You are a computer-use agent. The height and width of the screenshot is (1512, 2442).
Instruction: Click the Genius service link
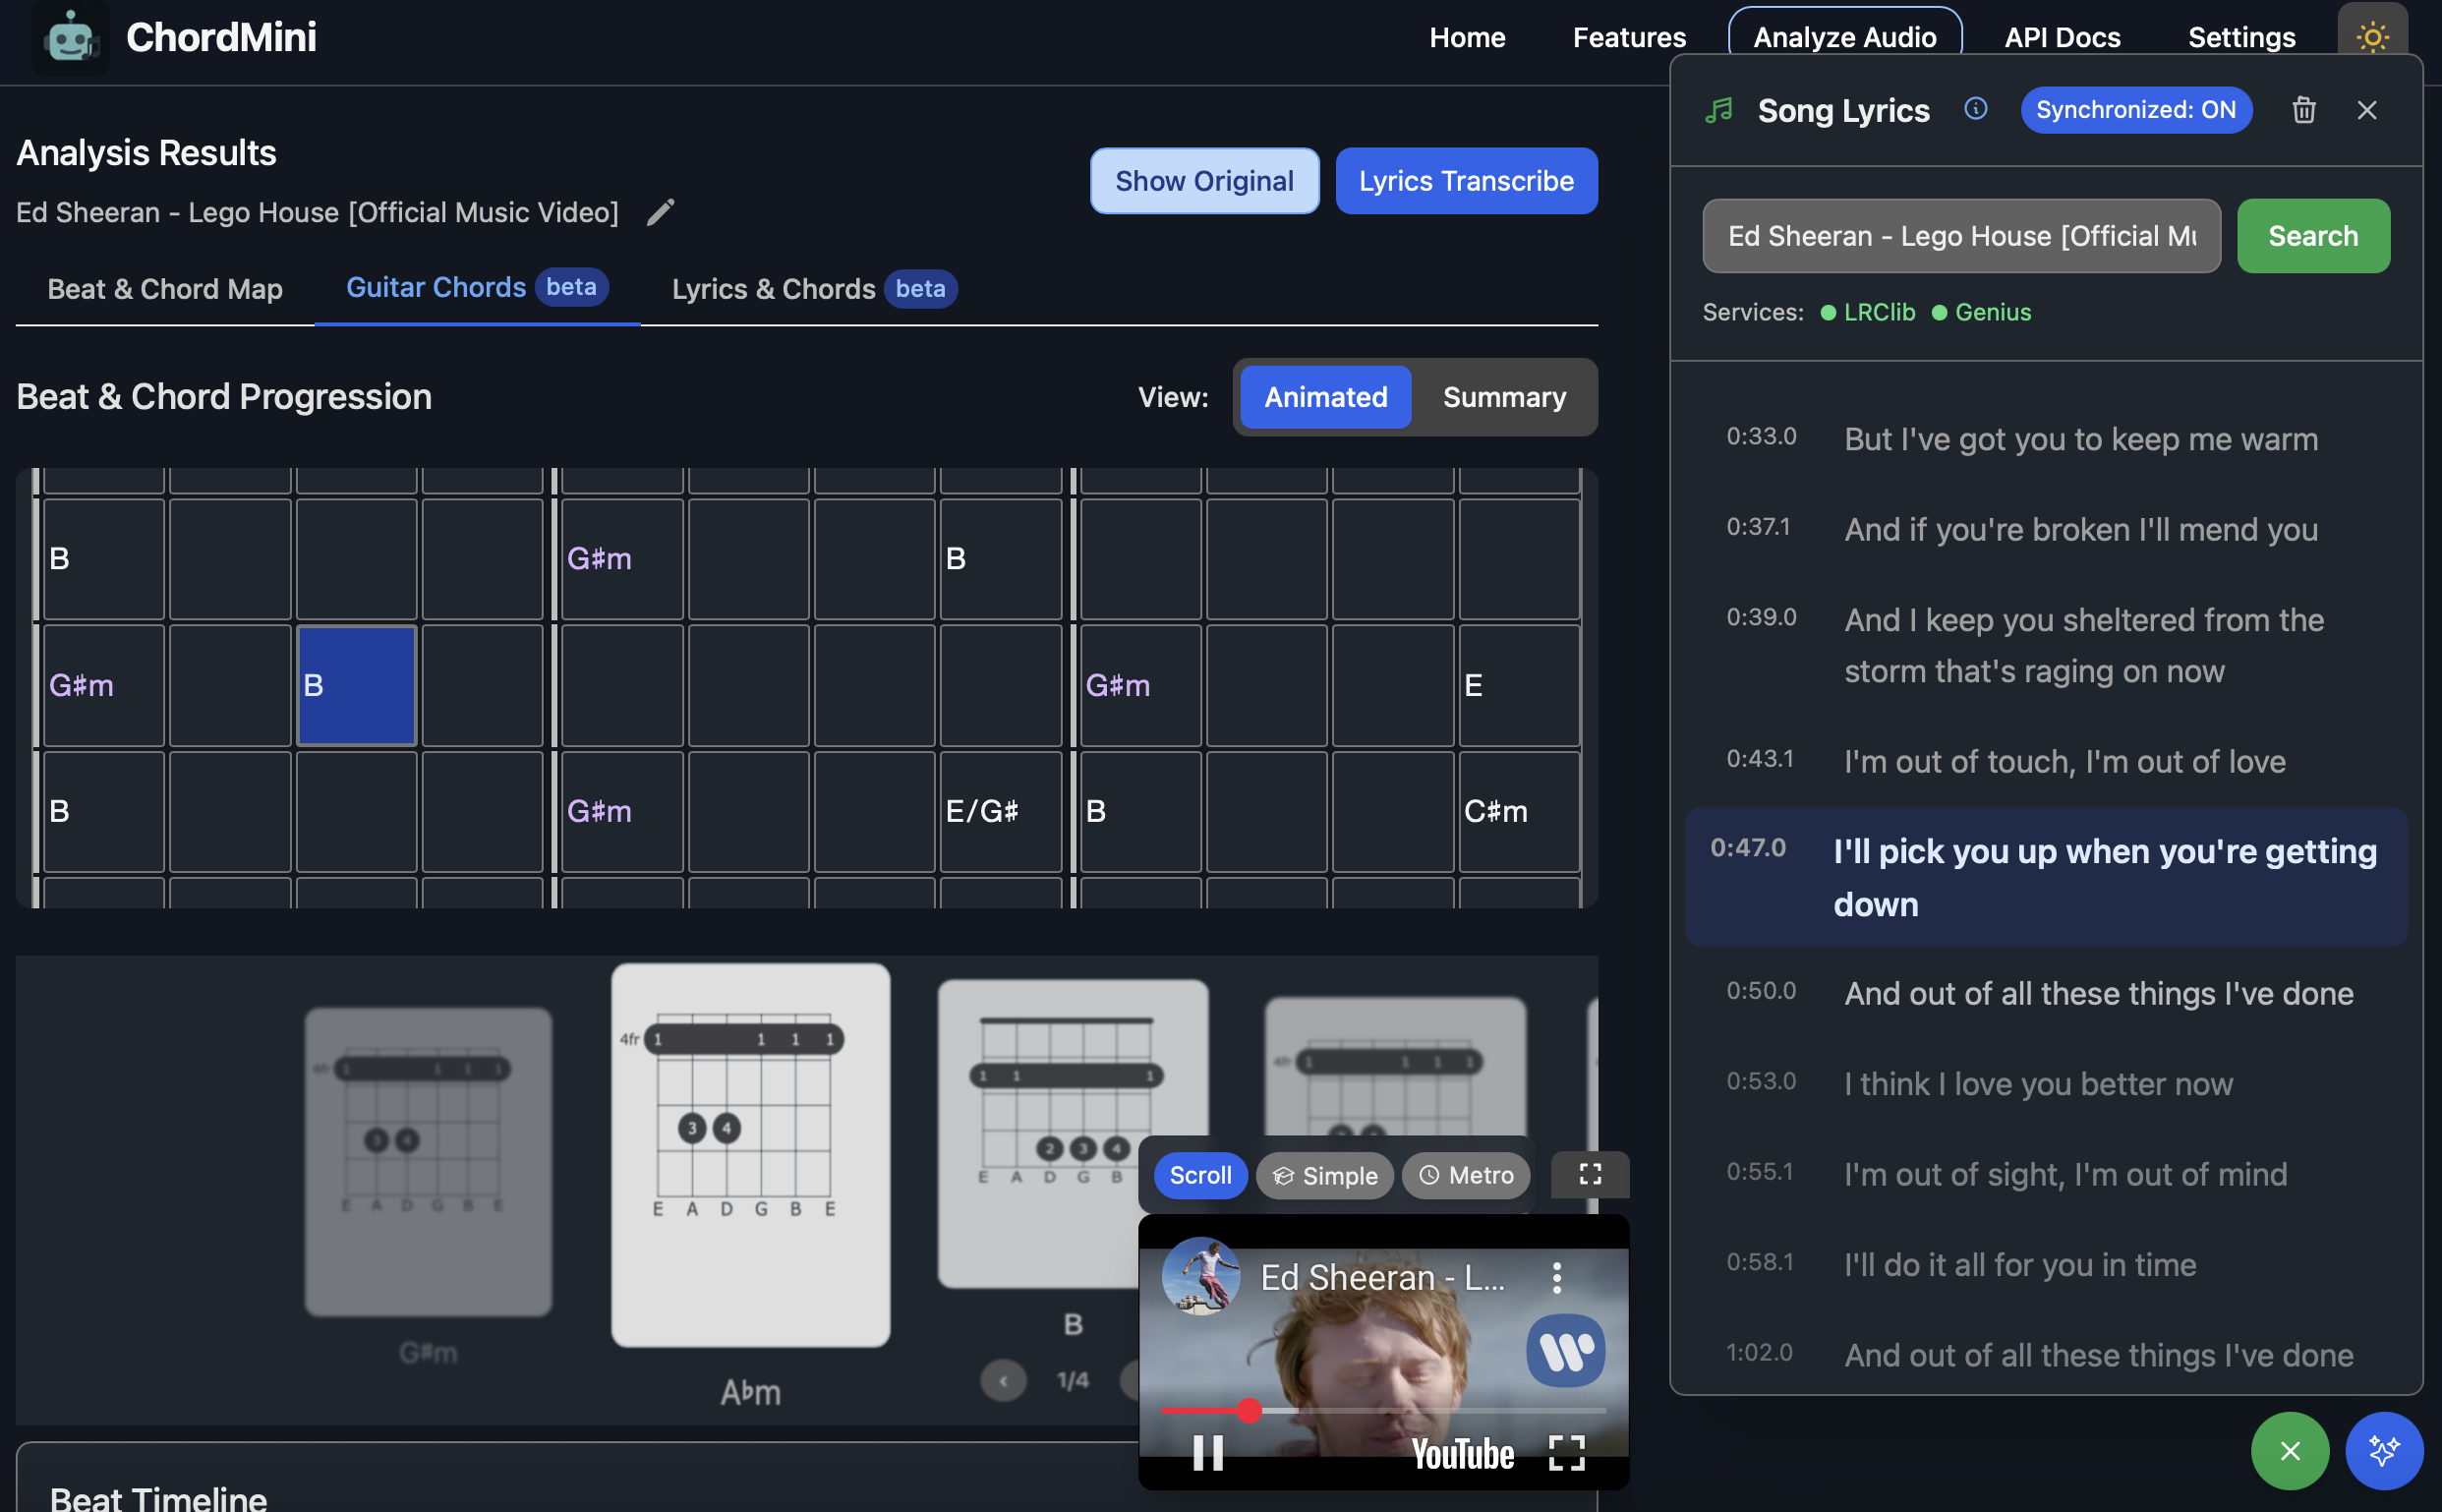1981,312
